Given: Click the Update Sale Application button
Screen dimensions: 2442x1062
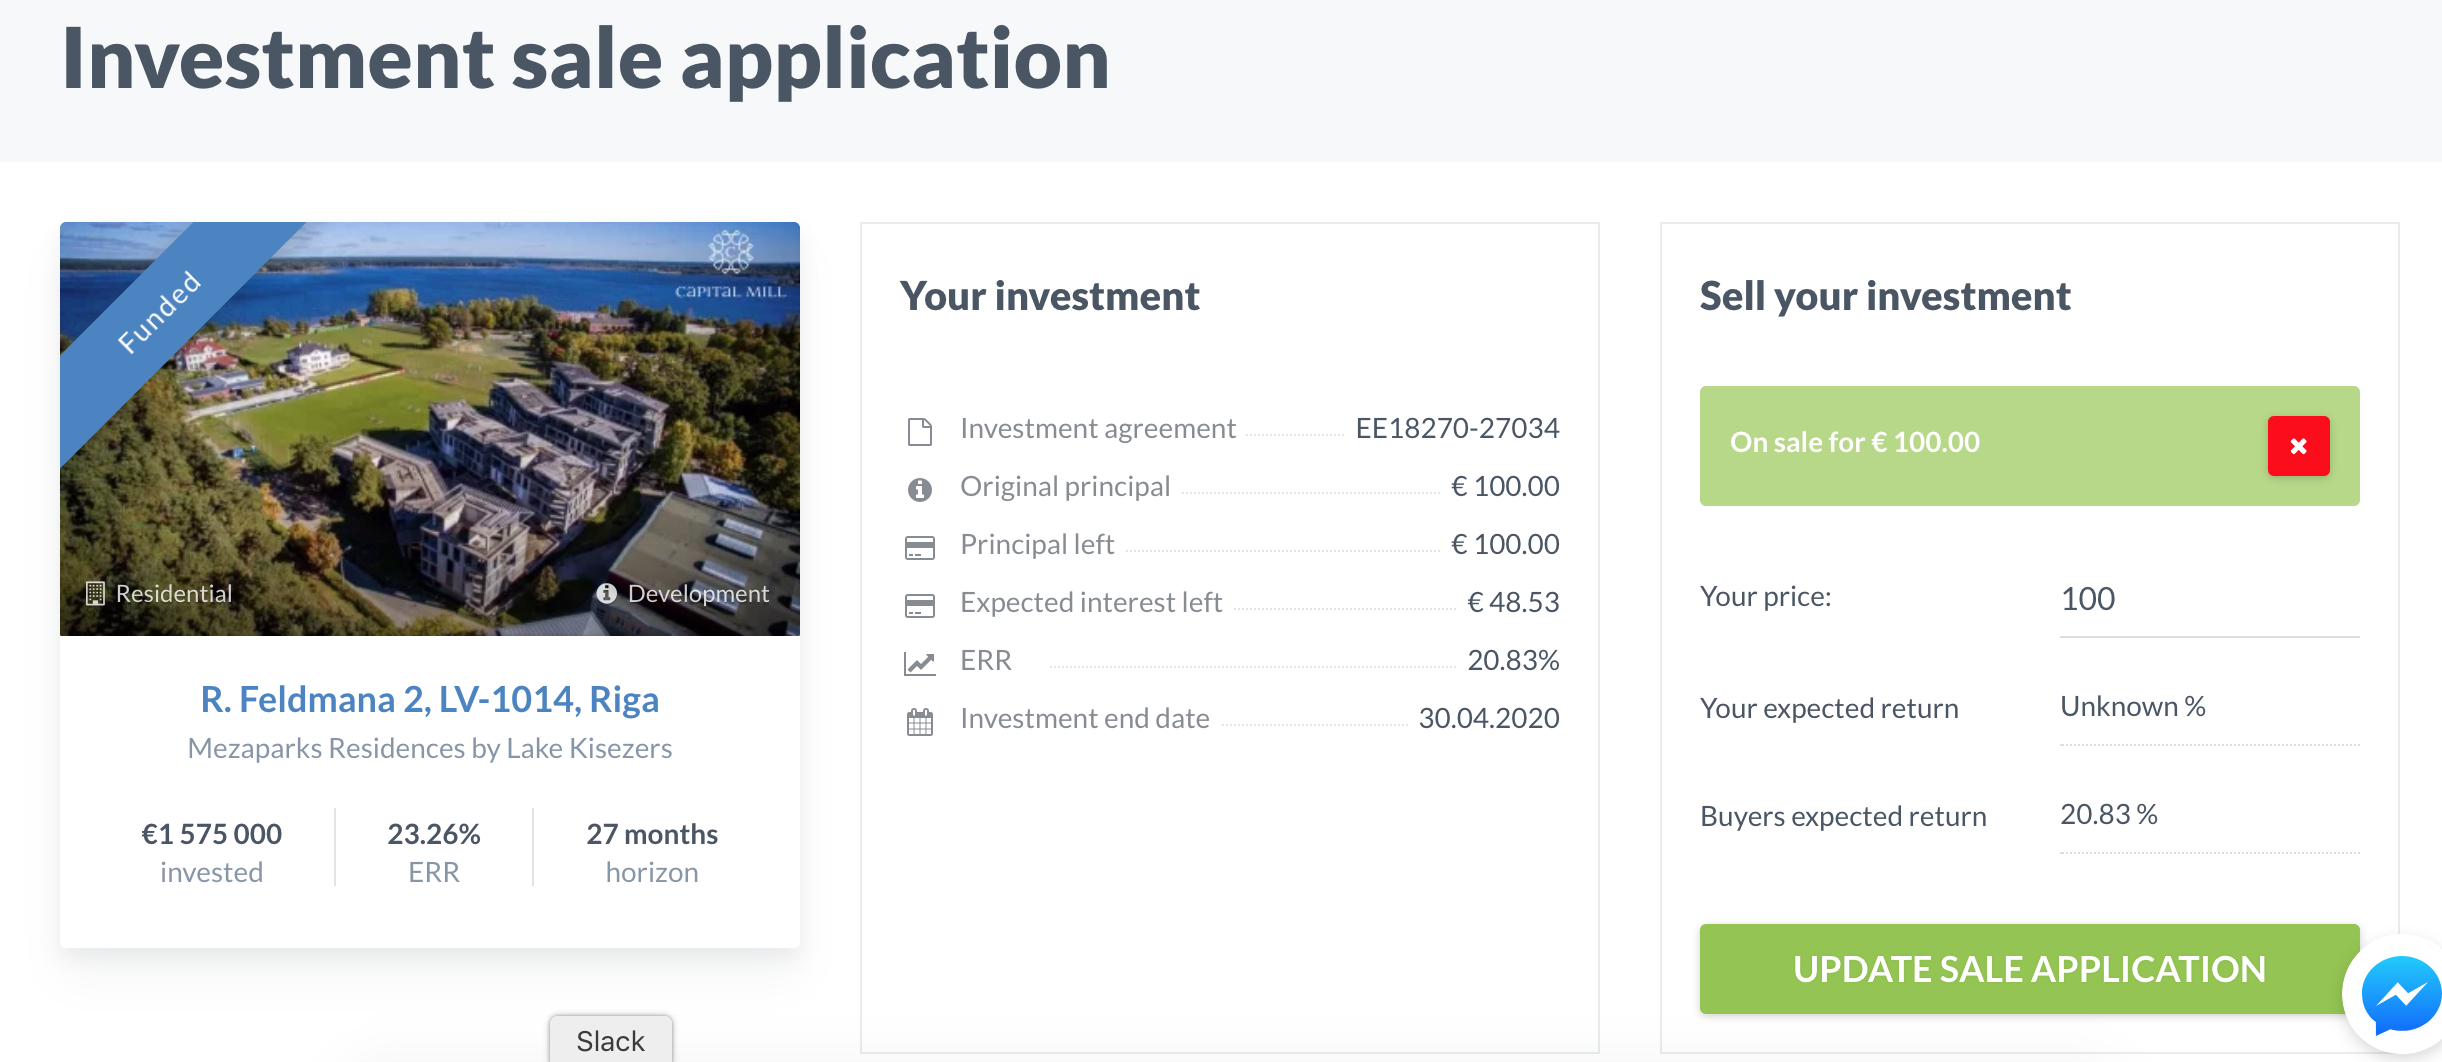Looking at the screenshot, I should [2029, 969].
